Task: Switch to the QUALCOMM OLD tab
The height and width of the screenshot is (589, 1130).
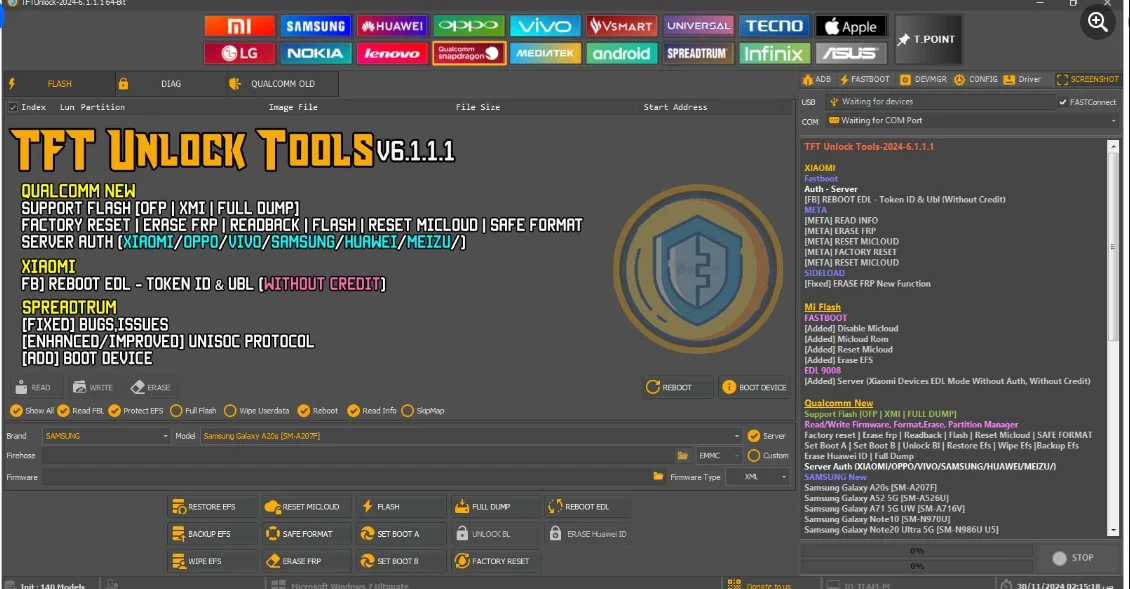Action: pyautogui.click(x=282, y=84)
